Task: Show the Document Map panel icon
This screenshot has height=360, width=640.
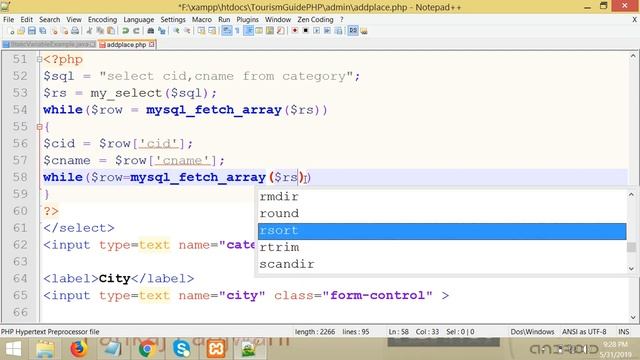Action: (270, 31)
